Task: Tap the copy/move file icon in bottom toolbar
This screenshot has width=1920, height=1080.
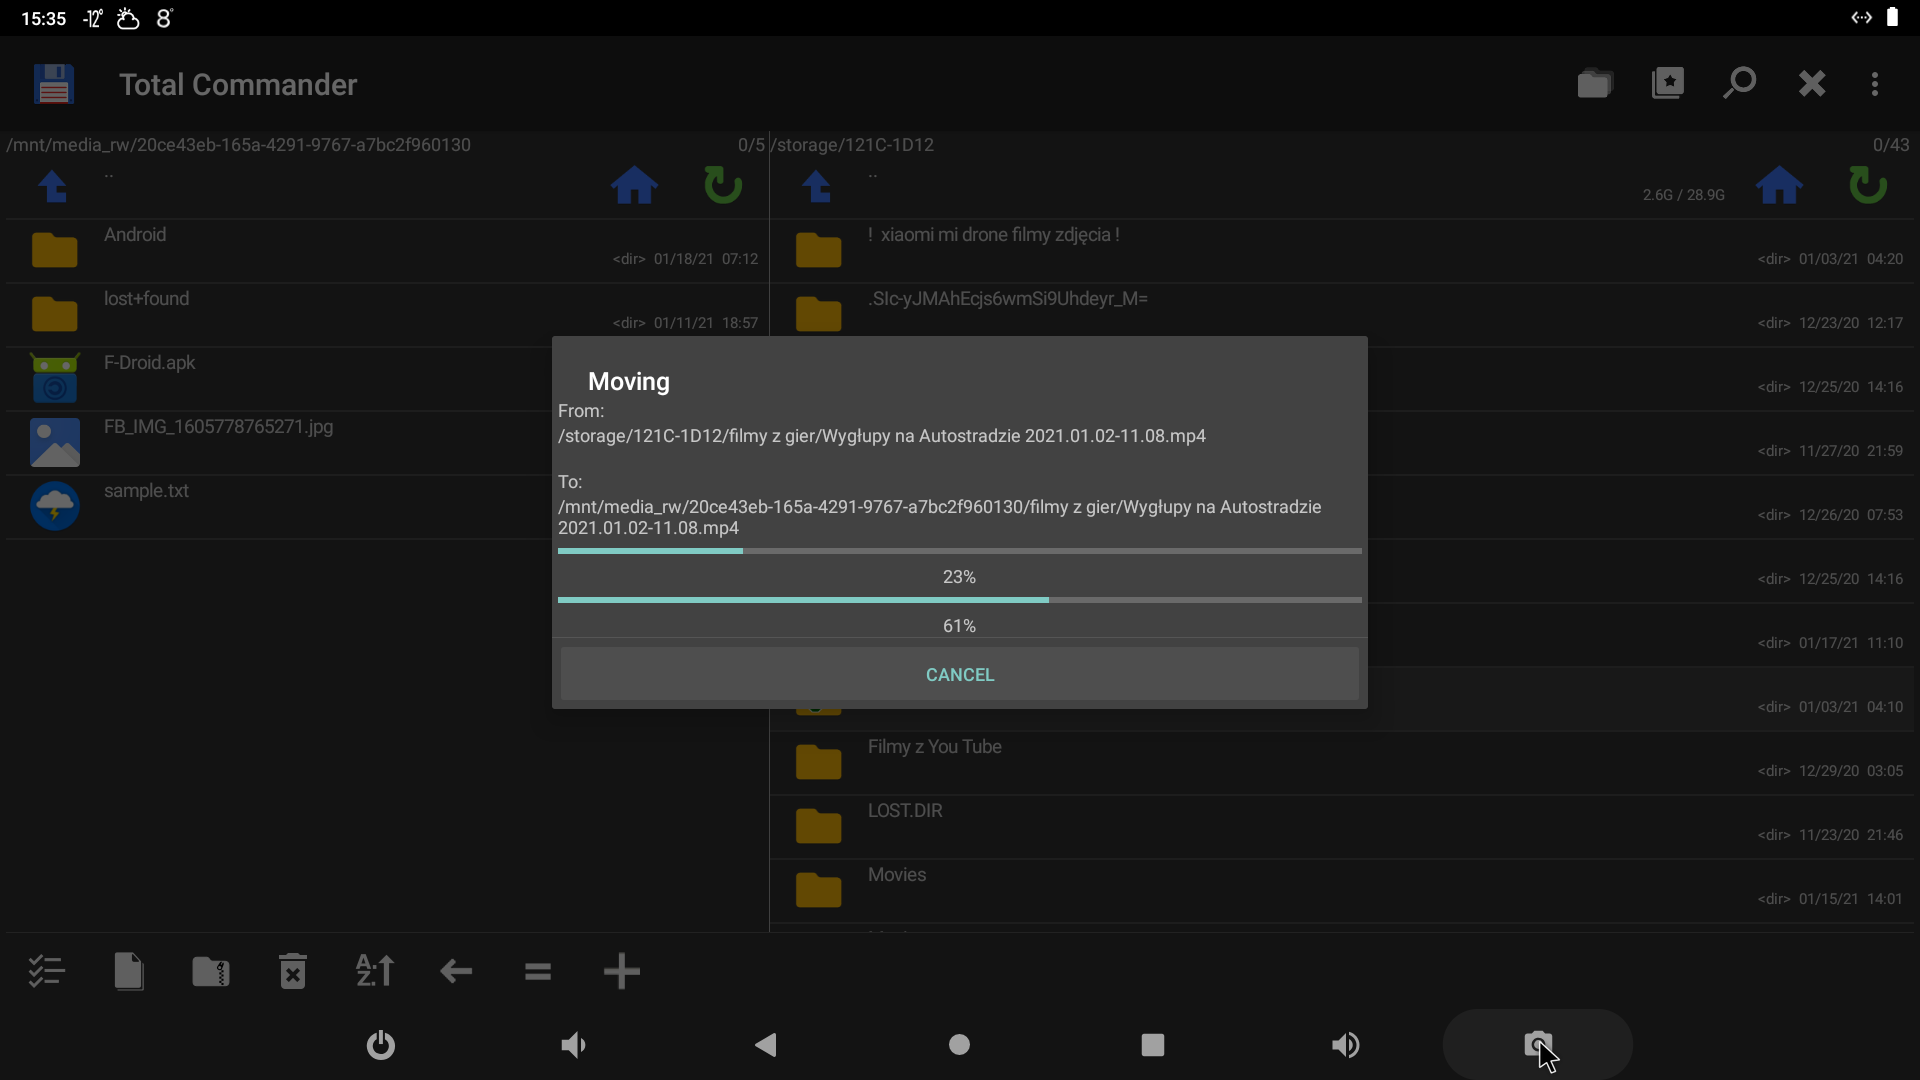Action: [x=129, y=971]
